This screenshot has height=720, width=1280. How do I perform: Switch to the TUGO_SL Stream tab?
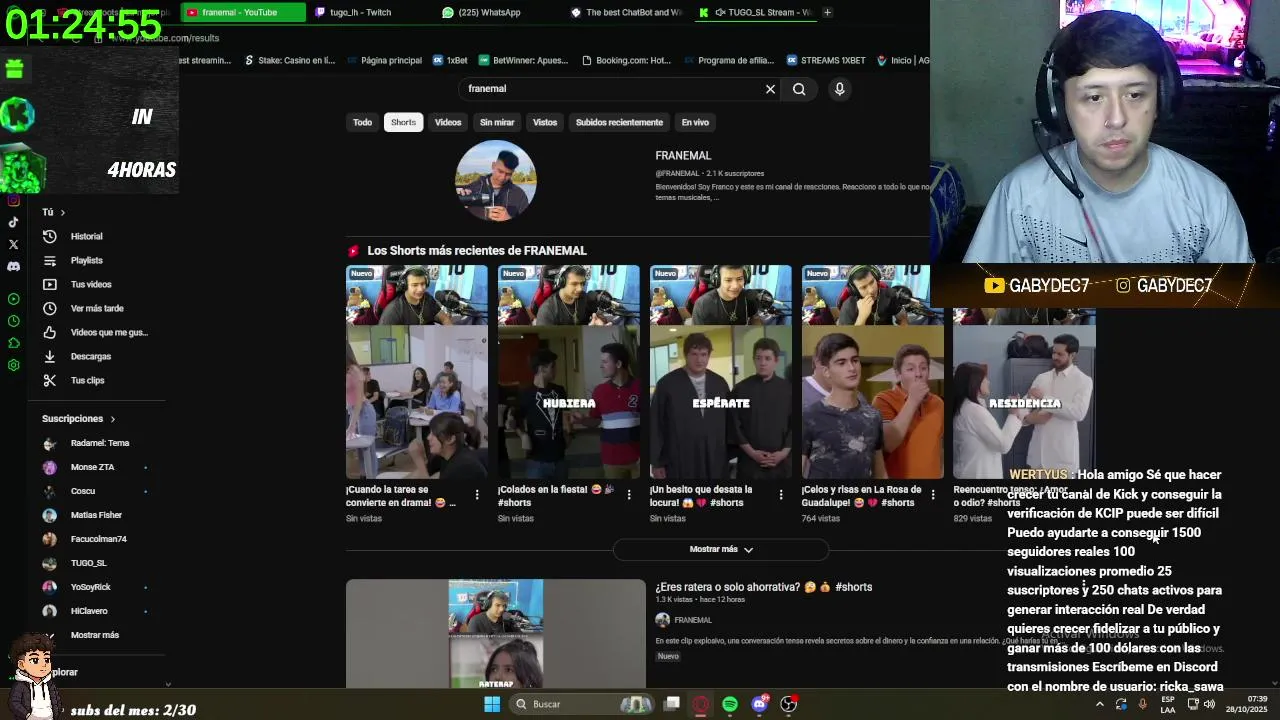tap(755, 12)
